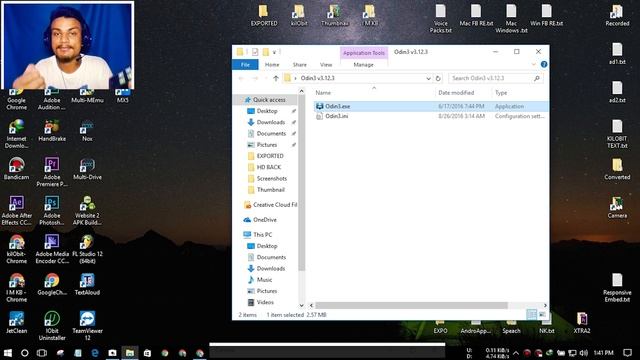Open the Converted folder on desktop

617,169
